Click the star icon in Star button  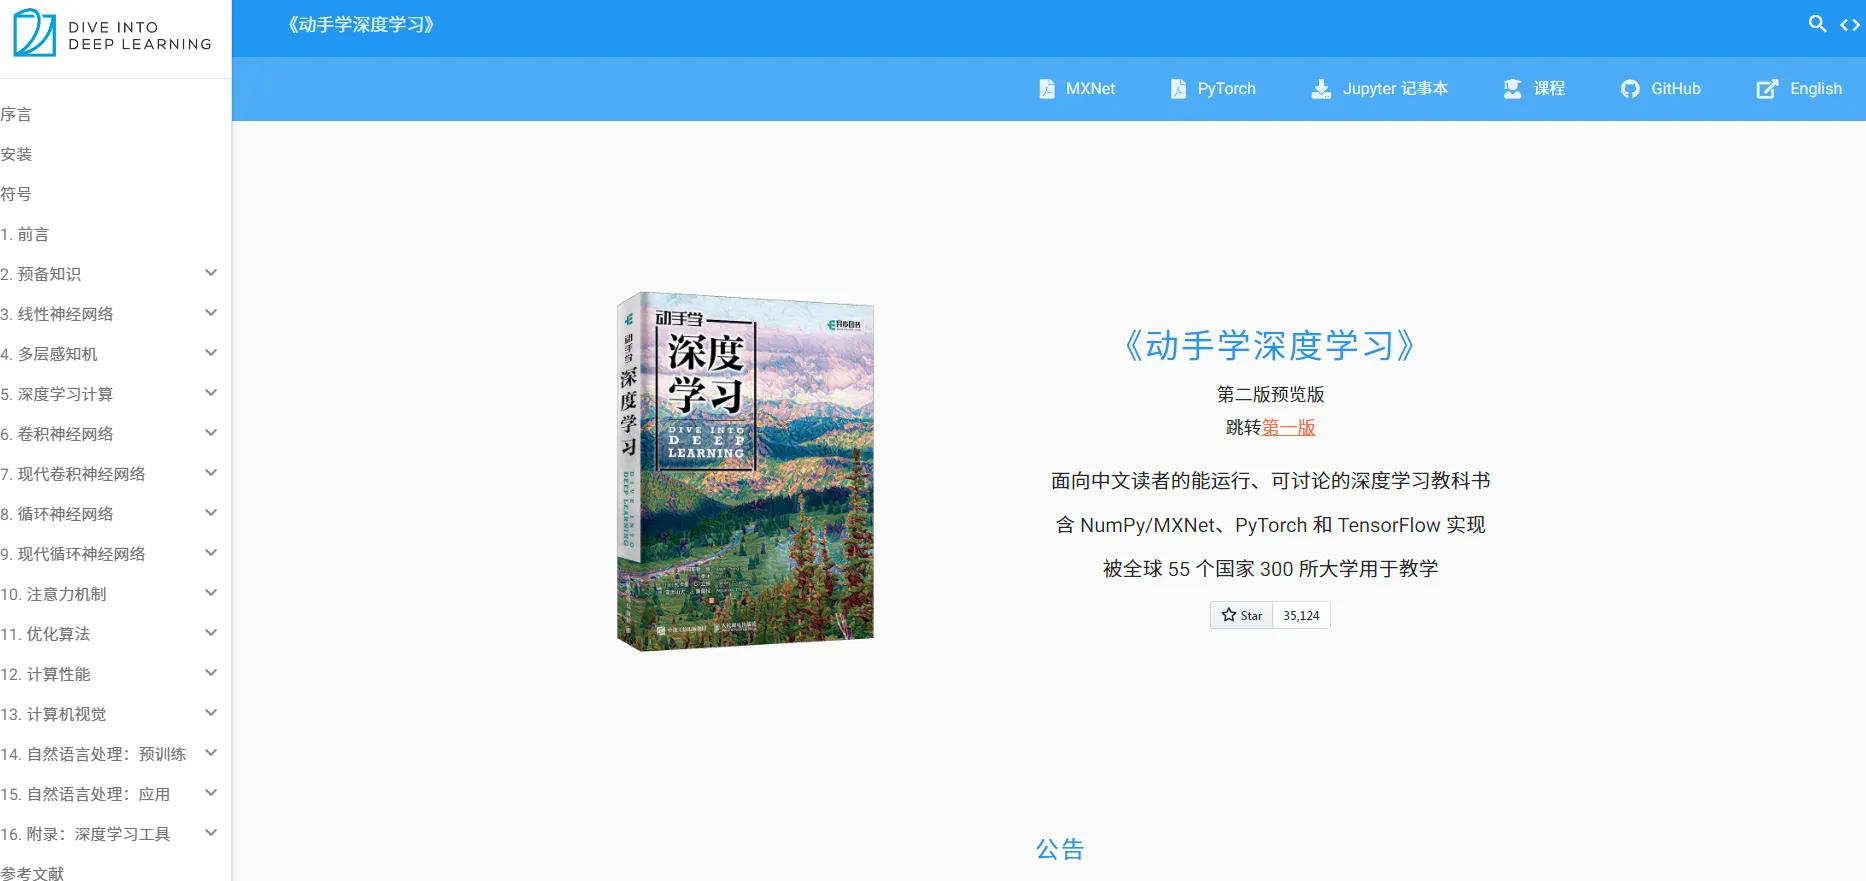coord(1229,615)
